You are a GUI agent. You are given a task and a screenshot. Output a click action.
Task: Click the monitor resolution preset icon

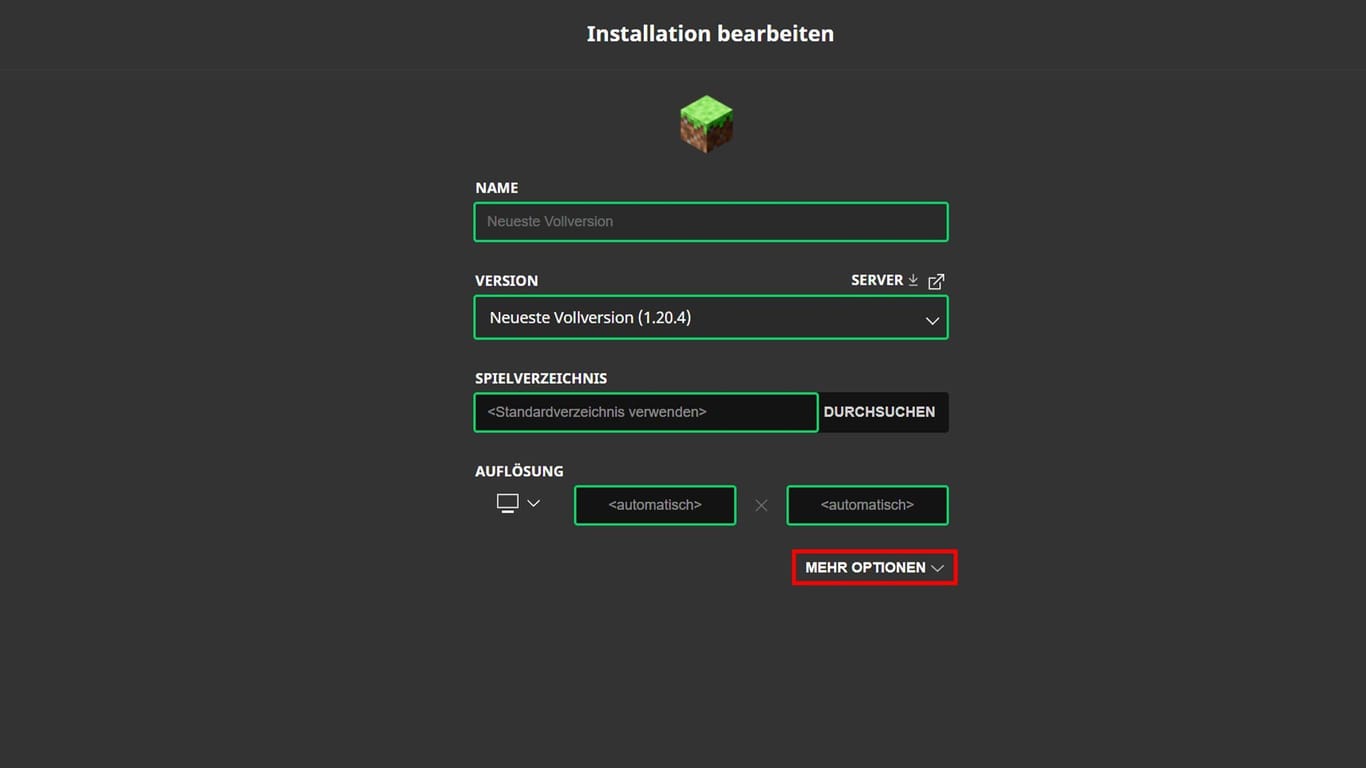click(x=508, y=503)
